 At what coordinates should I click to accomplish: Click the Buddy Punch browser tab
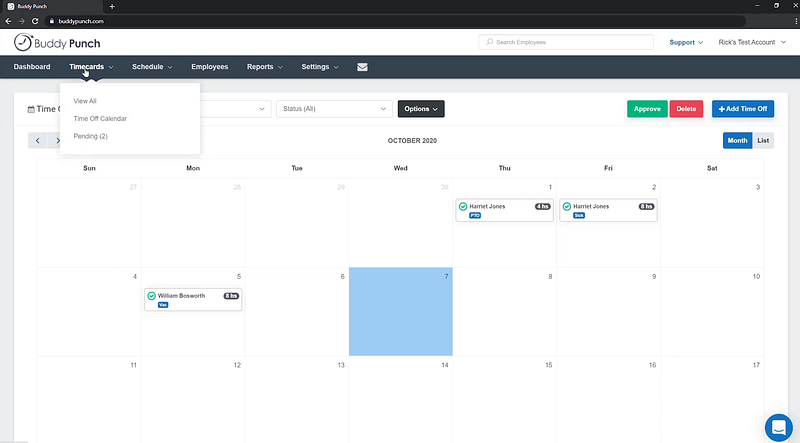point(51,7)
